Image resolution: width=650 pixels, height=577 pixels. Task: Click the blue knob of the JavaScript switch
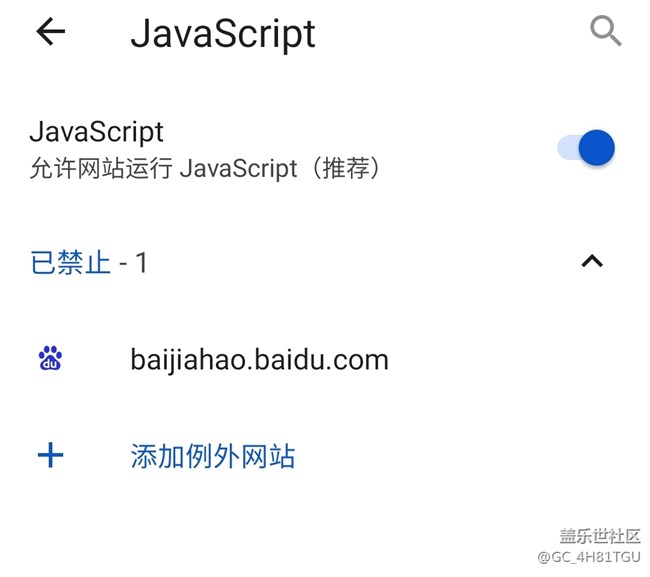click(x=597, y=148)
